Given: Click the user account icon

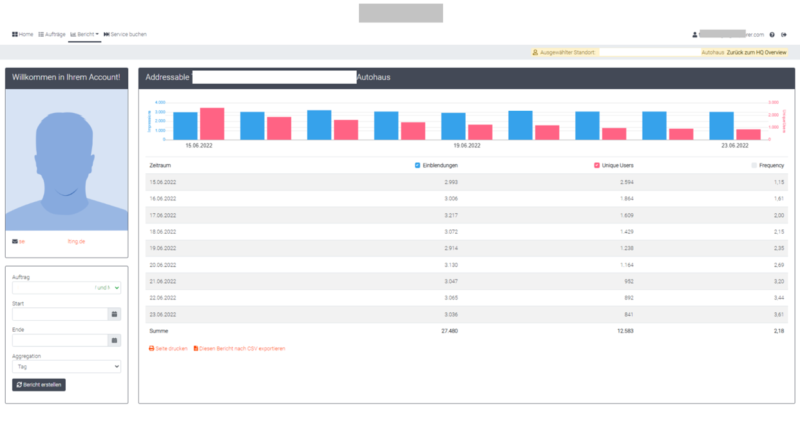Looking at the screenshot, I should pyautogui.click(x=695, y=34).
